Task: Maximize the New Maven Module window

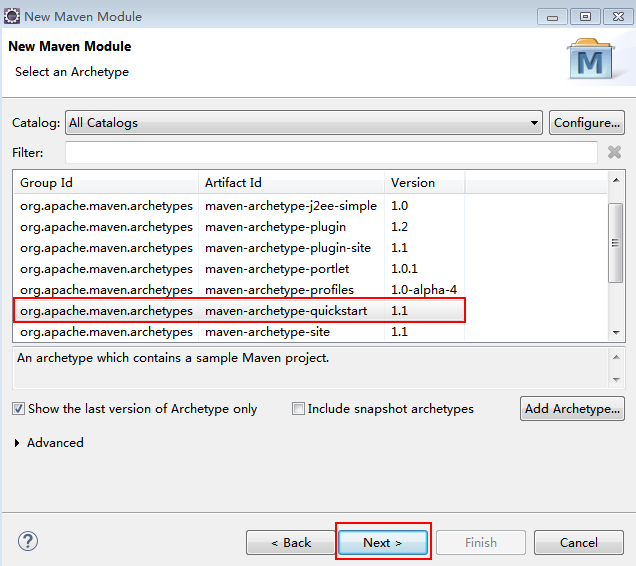Action: [585, 17]
